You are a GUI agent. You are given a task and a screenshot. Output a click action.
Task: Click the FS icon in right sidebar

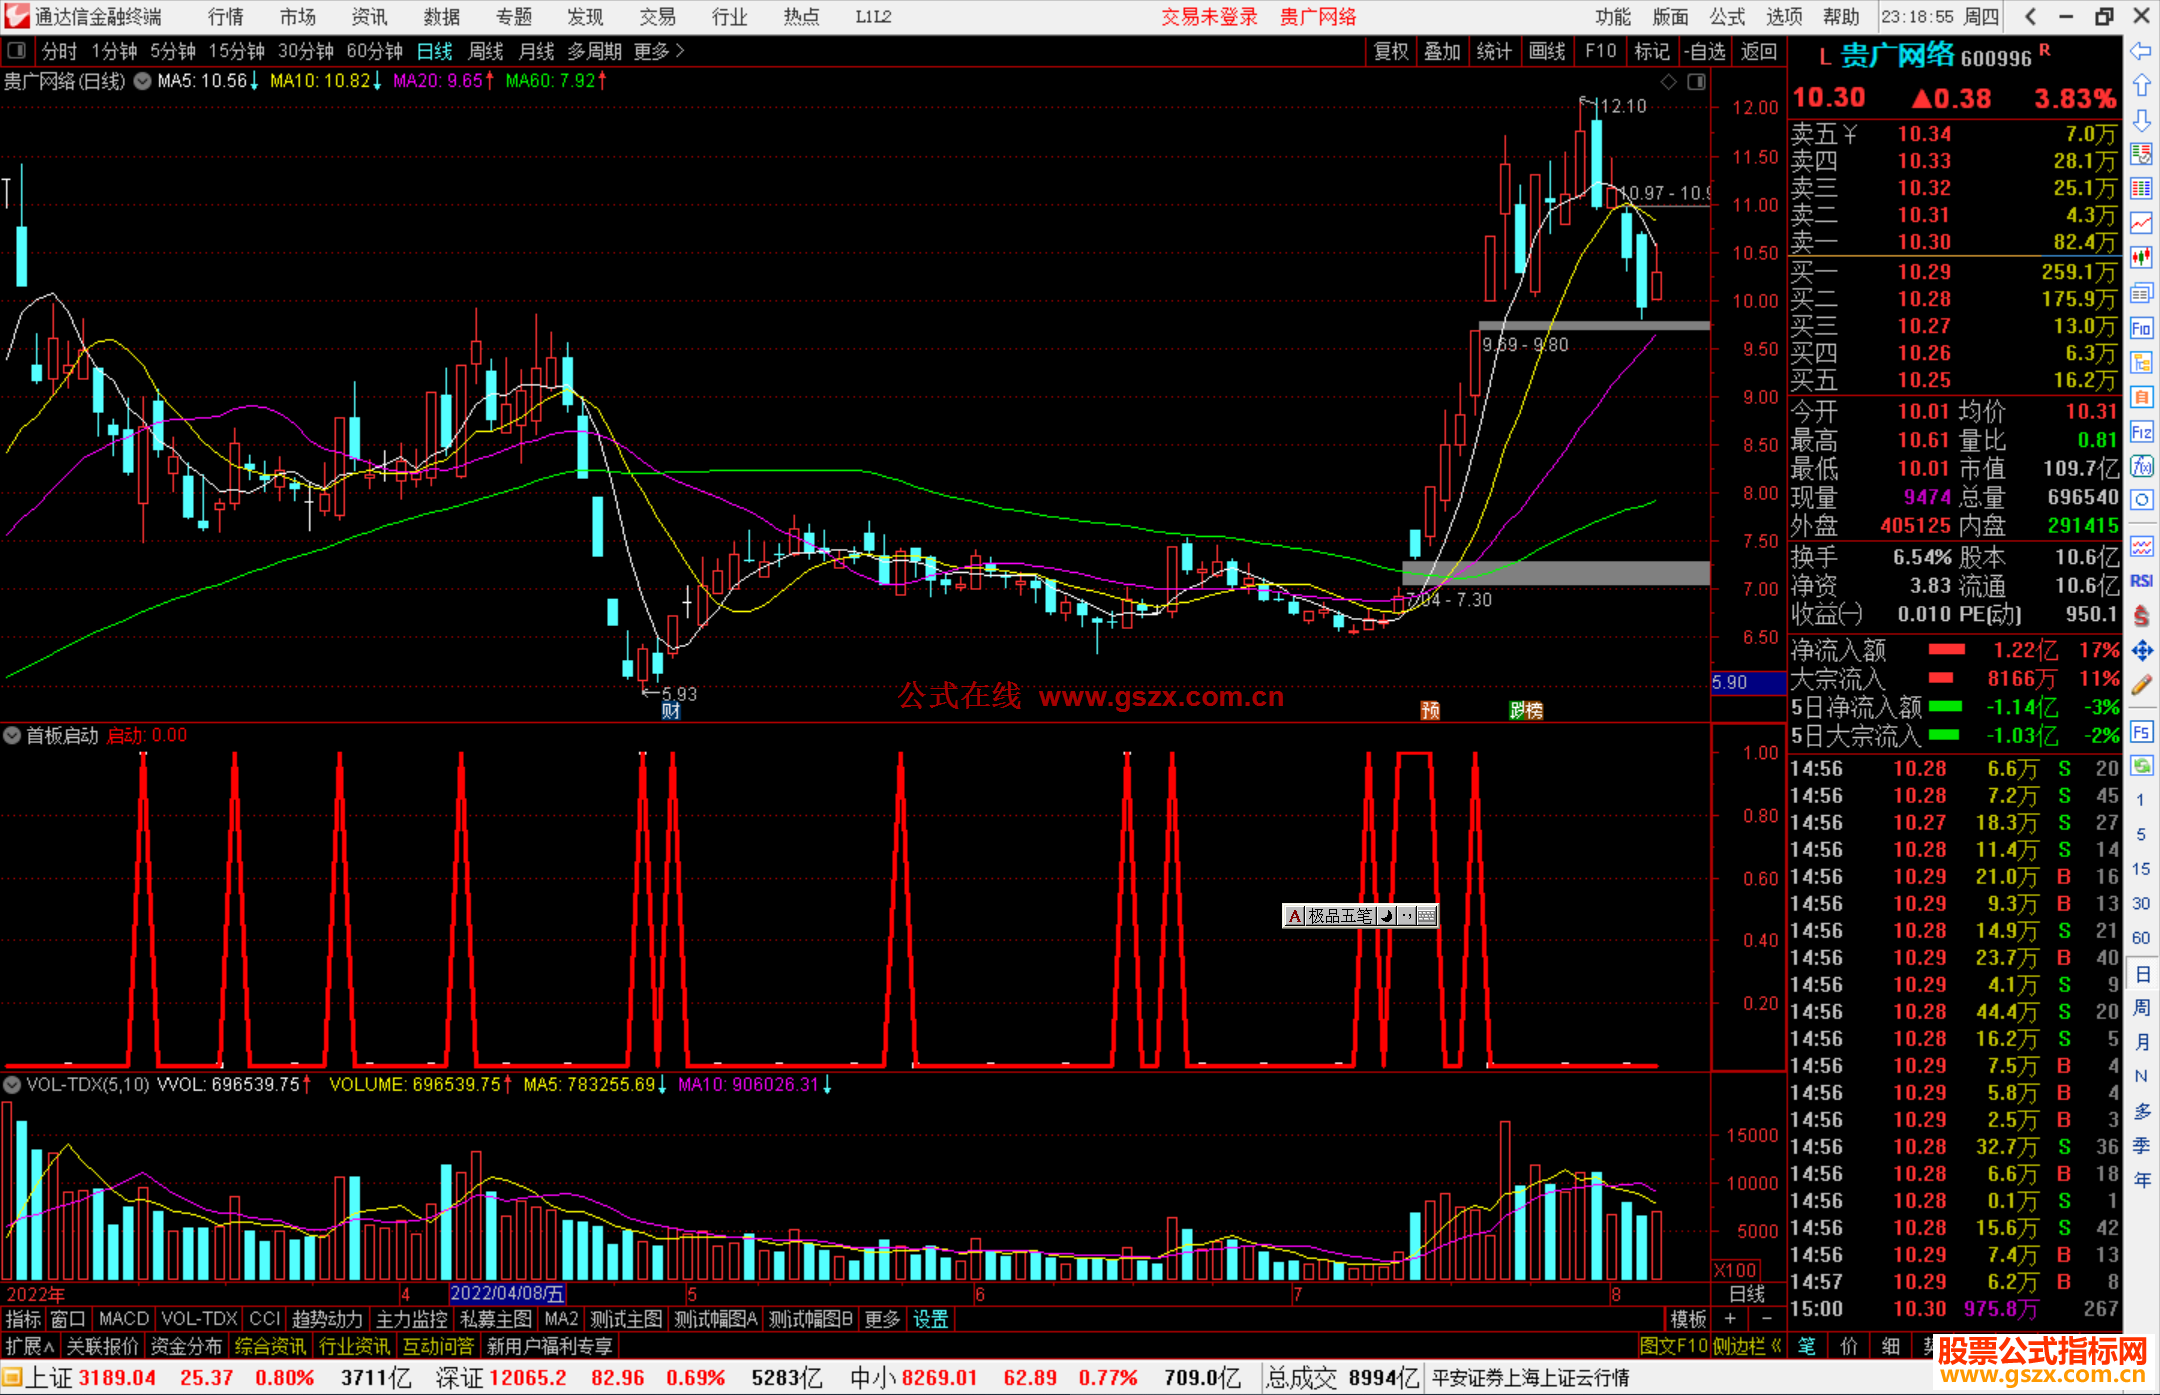pyautogui.click(x=2141, y=732)
